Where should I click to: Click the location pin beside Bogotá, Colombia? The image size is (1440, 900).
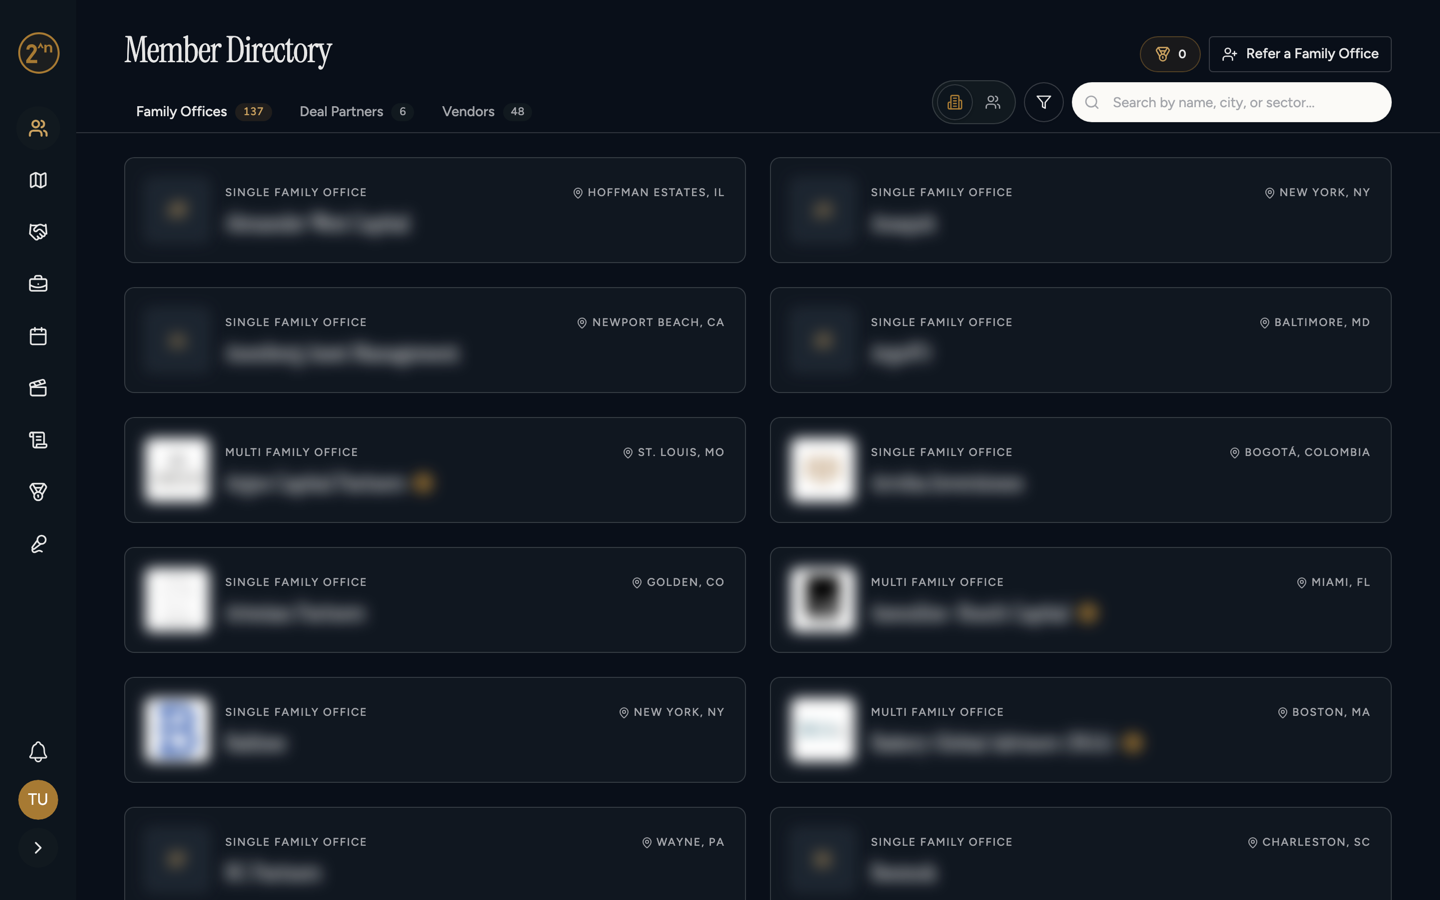pyautogui.click(x=1234, y=453)
